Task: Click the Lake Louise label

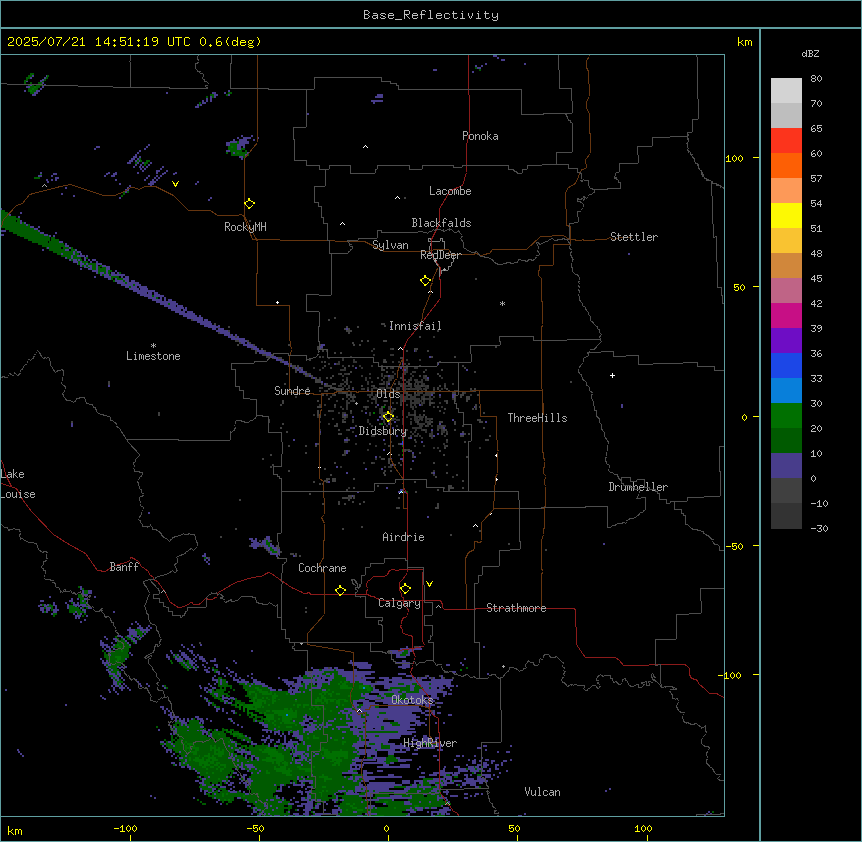Action: coord(16,484)
